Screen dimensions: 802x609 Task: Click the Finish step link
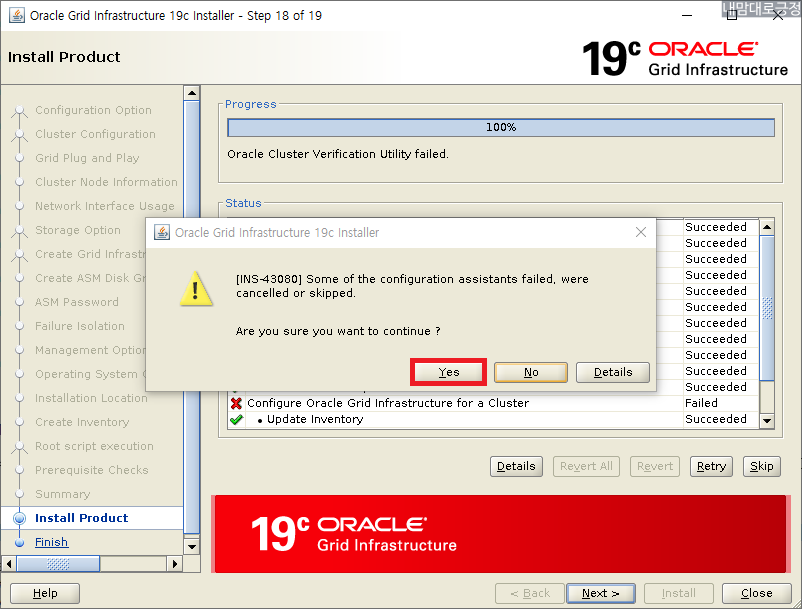pyautogui.click(x=51, y=542)
